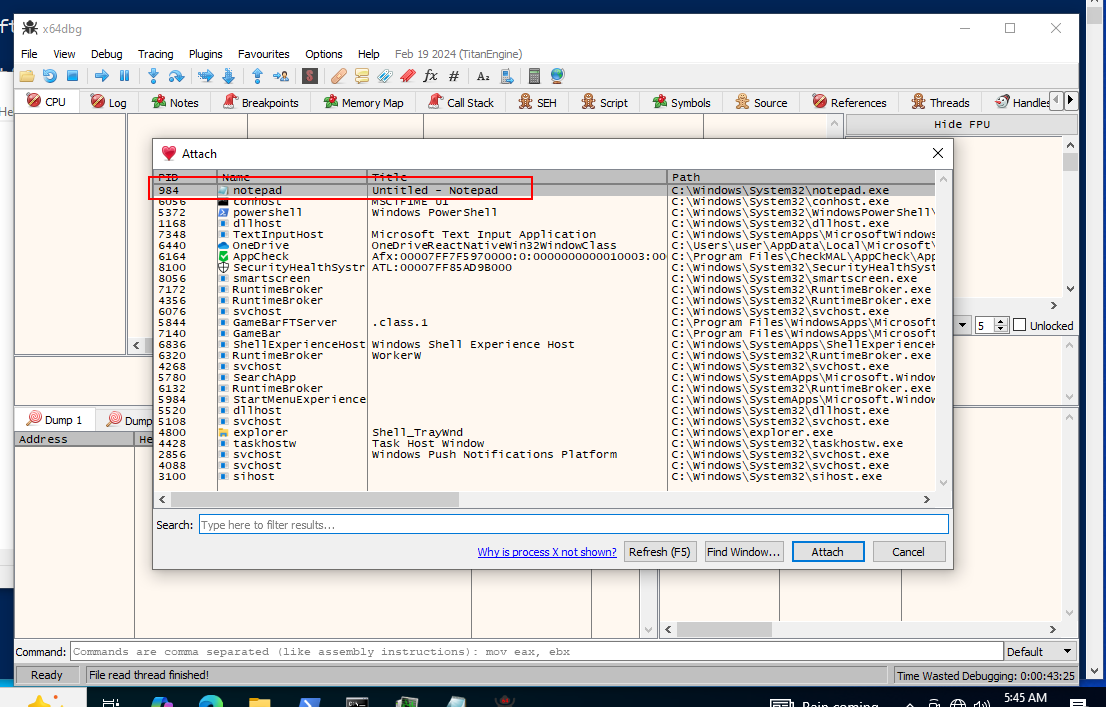Open the dropdown left of value 5
The image size is (1106, 707).
tap(962, 325)
